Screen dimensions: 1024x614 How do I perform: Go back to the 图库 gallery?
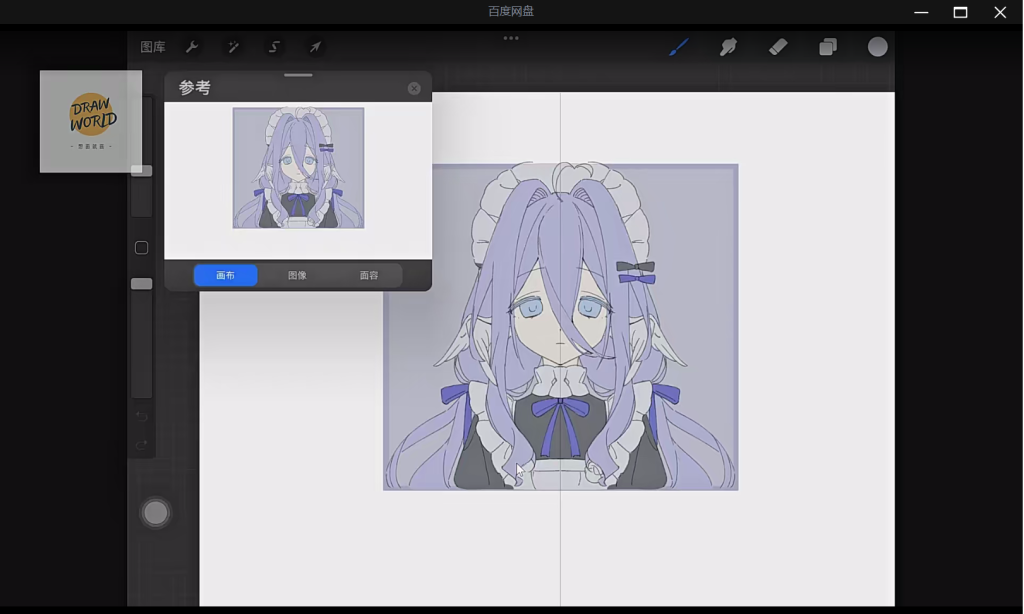click(x=153, y=47)
